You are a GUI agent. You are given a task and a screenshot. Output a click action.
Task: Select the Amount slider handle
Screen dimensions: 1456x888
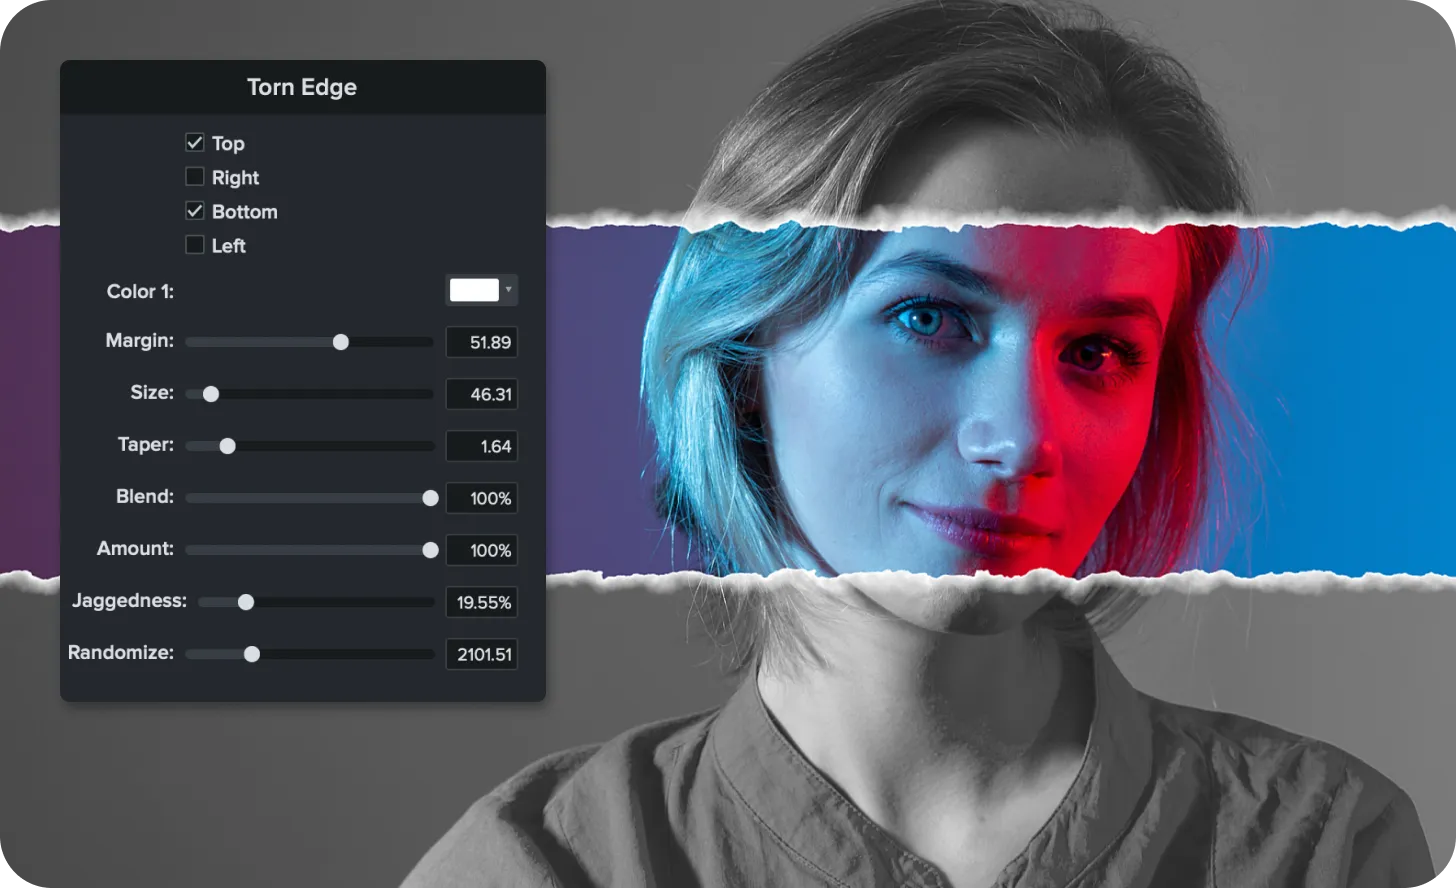pos(429,550)
